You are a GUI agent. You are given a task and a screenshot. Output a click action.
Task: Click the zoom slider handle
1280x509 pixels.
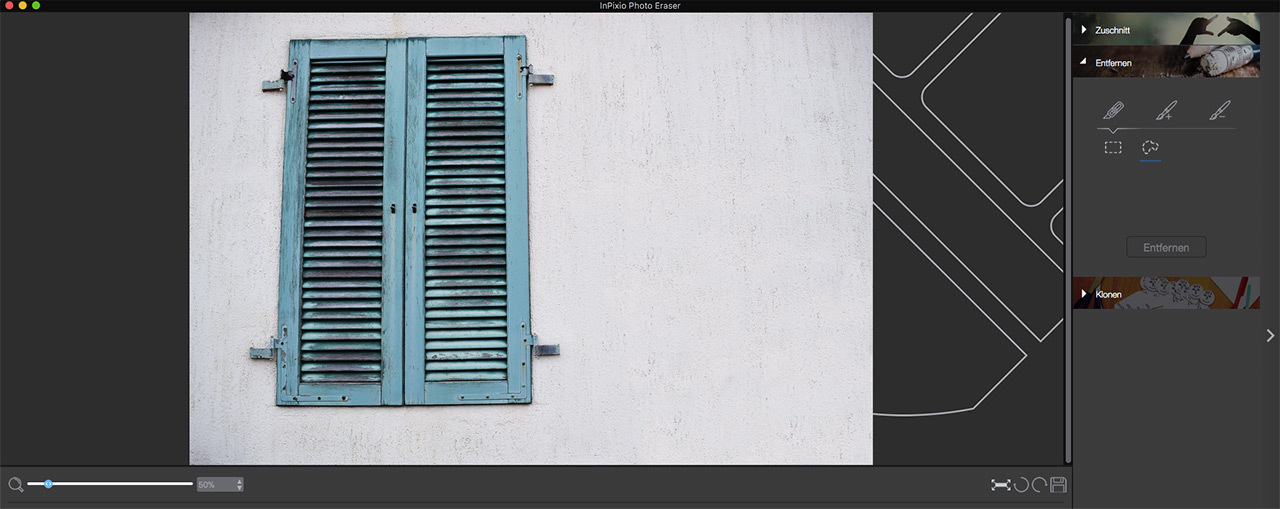pyautogui.click(x=47, y=484)
